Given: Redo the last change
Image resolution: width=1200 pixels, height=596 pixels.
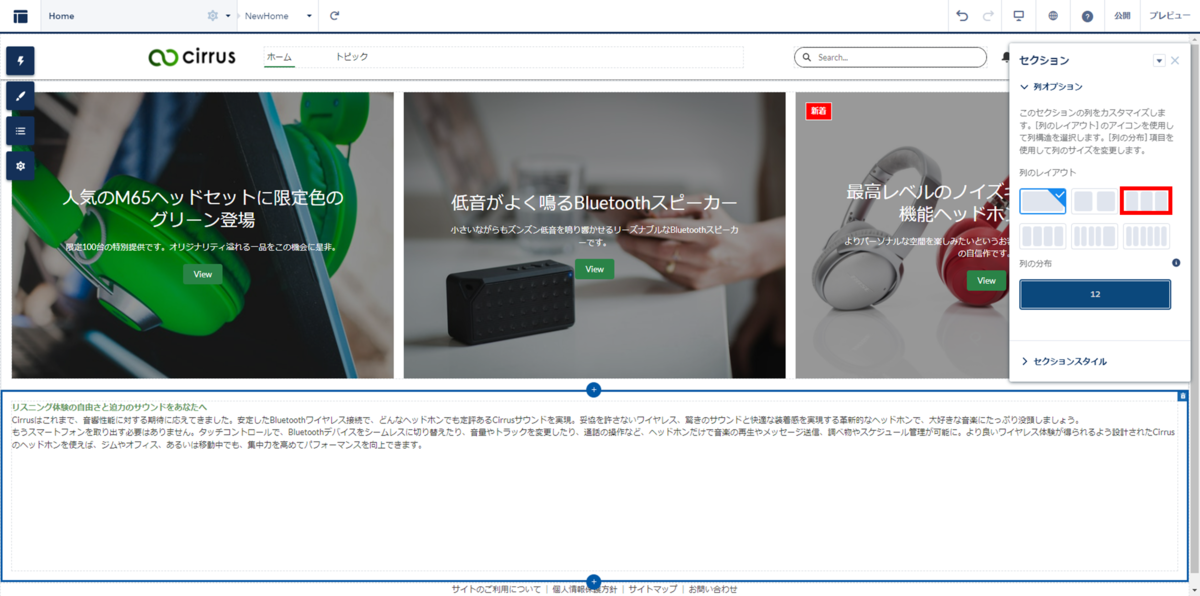Looking at the screenshot, I should click(x=988, y=16).
